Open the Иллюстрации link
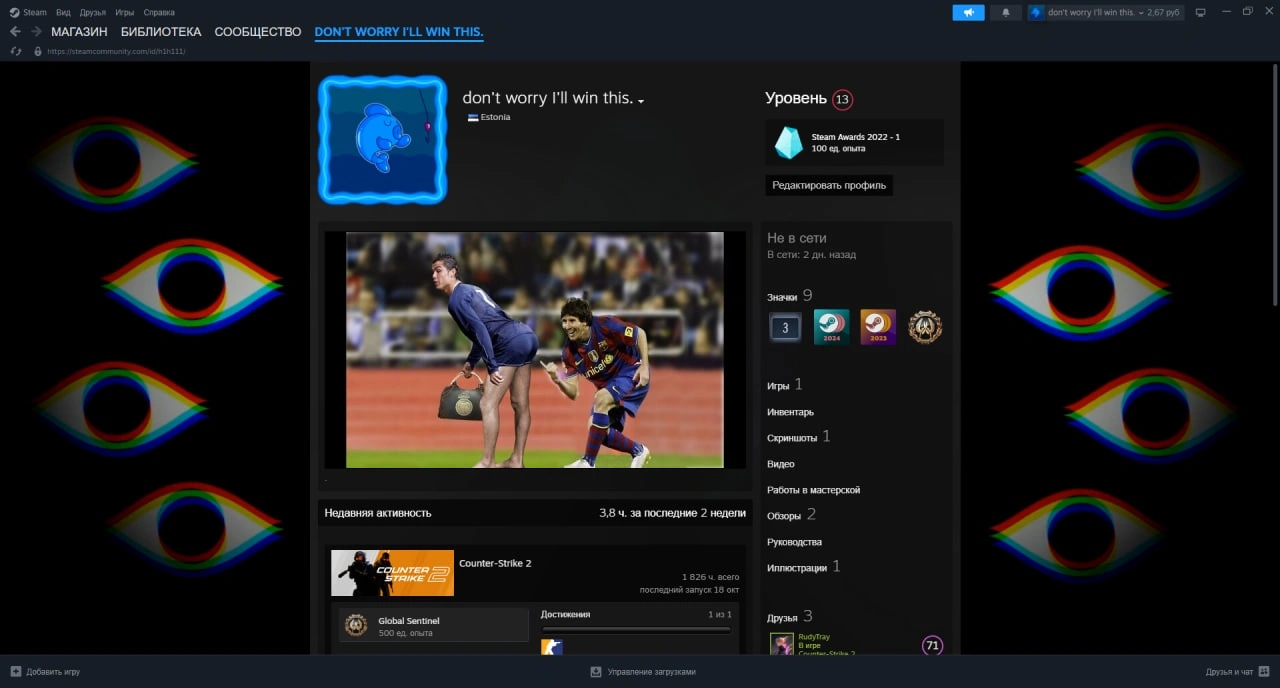This screenshot has width=1280, height=688. coord(797,568)
